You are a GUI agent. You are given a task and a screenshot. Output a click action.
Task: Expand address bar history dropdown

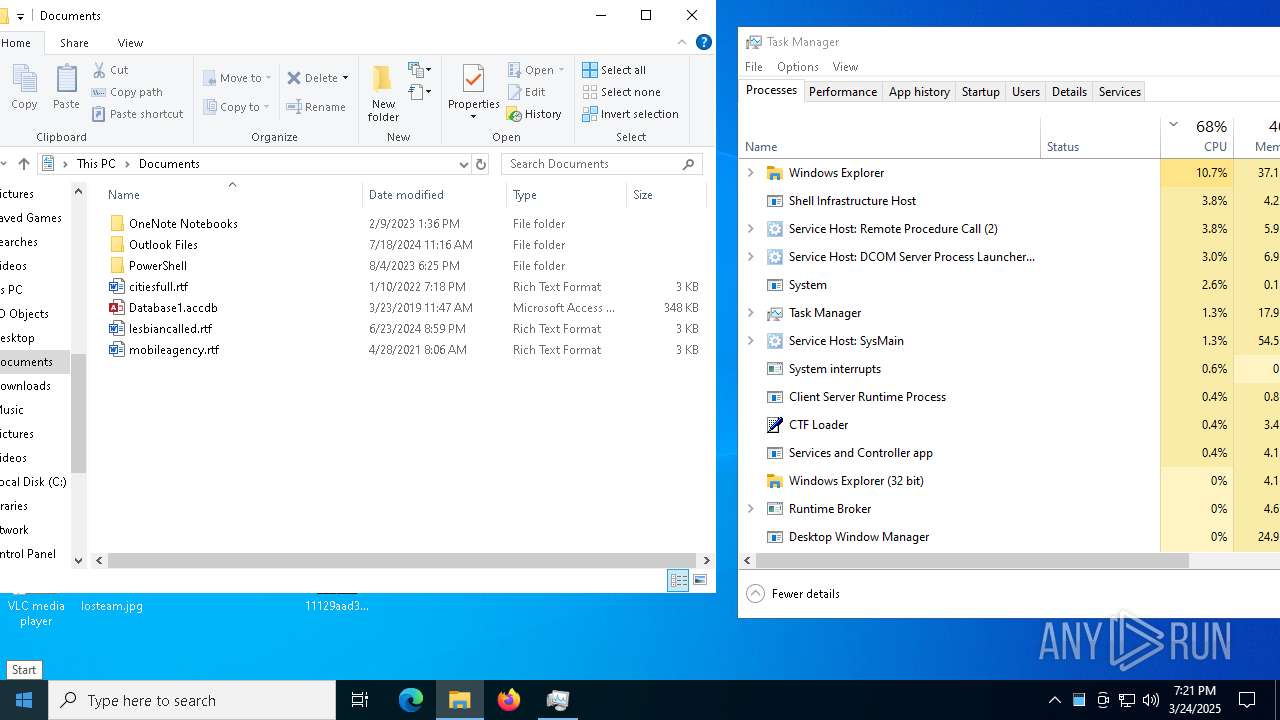point(463,164)
